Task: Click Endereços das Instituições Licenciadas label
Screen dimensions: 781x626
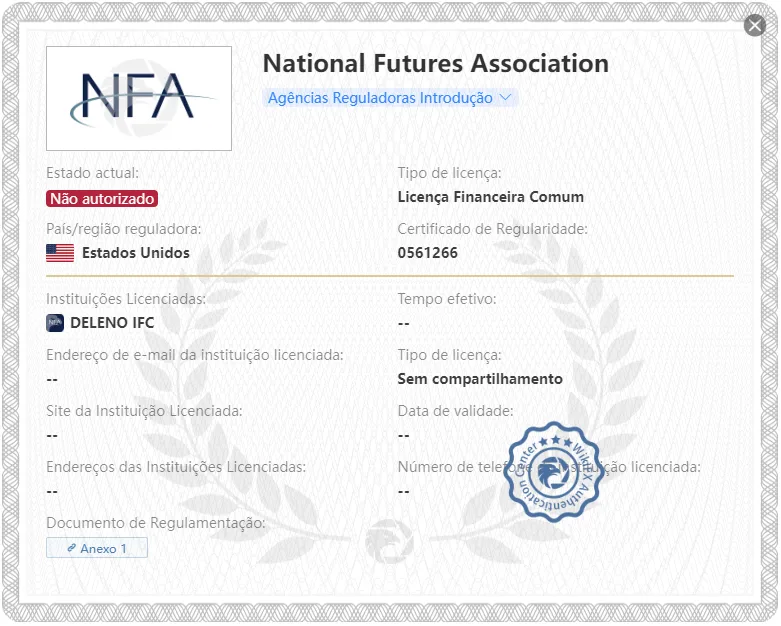Action: click(x=176, y=467)
